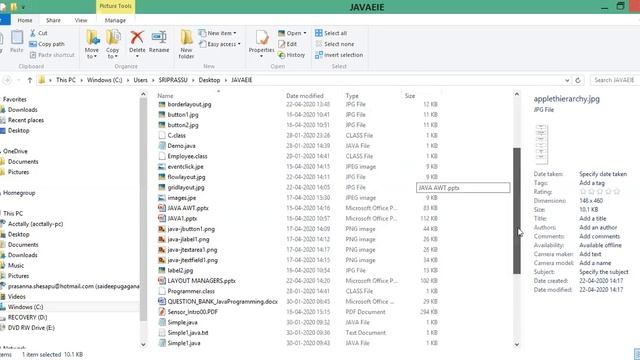Select QUESTION_BANK_JavaProgramming.docx icon
Viewport: 640px width, 360px height.
coord(162,301)
